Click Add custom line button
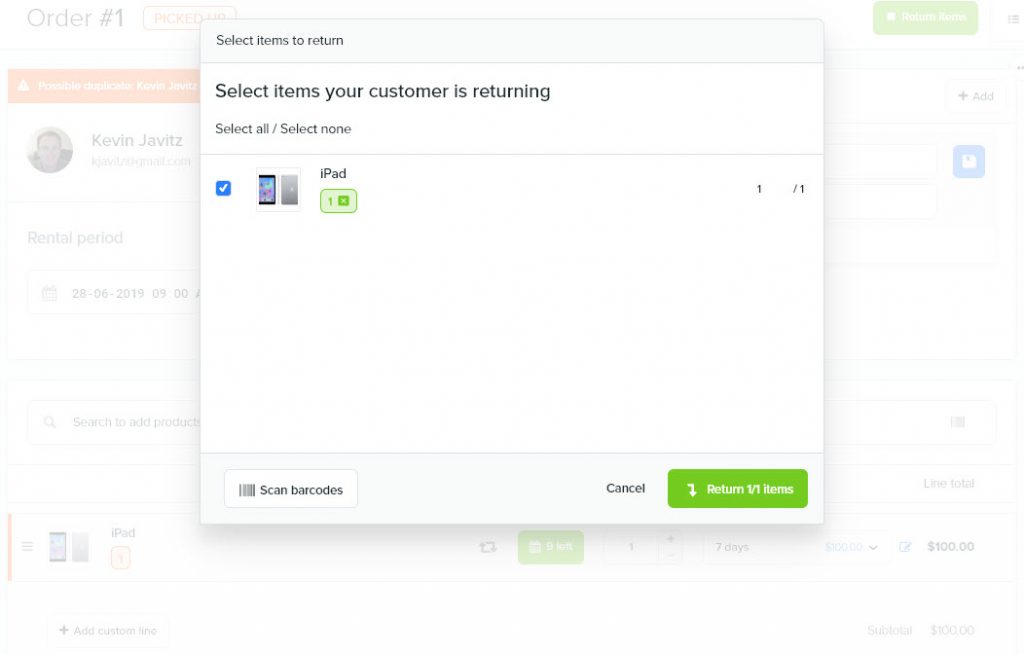The width and height of the screenshot is (1024, 654). coord(108,630)
